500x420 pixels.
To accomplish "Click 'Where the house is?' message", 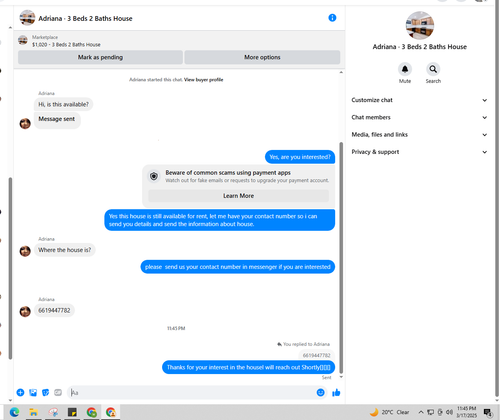I will 65,250.
